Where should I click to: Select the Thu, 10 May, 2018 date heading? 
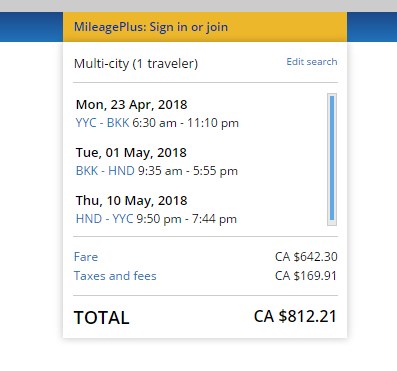(x=132, y=201)
